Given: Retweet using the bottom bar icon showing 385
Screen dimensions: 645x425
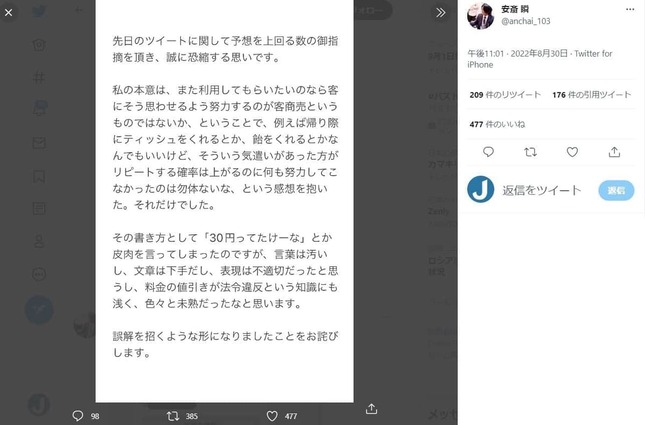Looking at the screenshot, I should click(173, 416).
